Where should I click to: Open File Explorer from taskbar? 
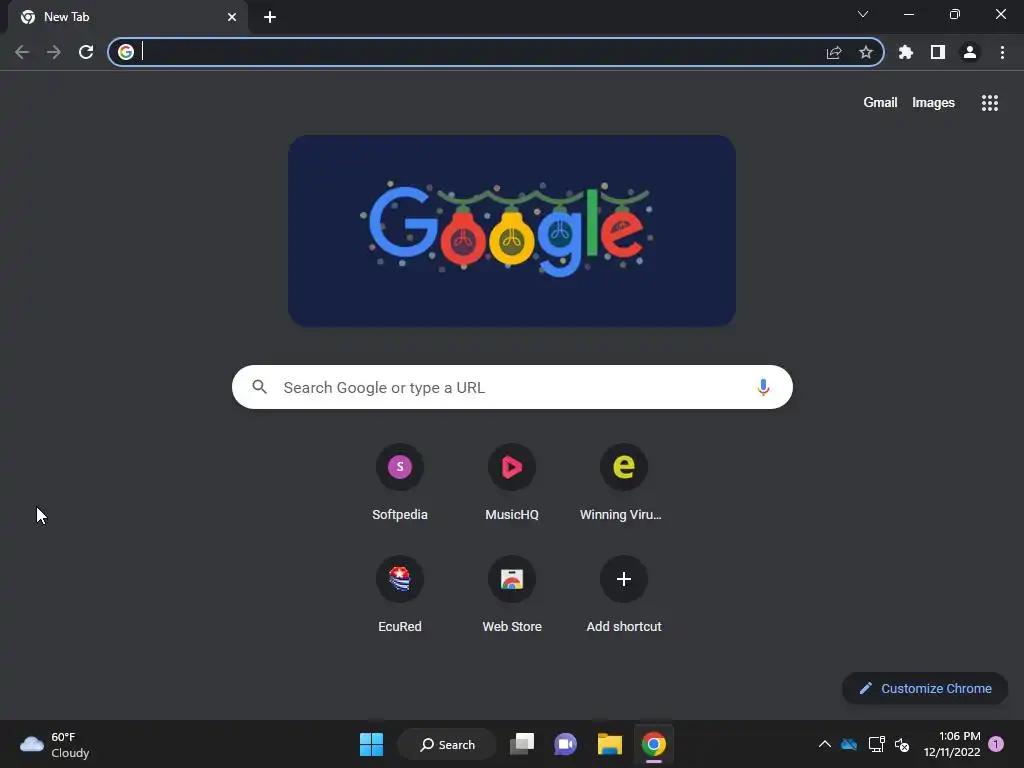click(609, 744)
